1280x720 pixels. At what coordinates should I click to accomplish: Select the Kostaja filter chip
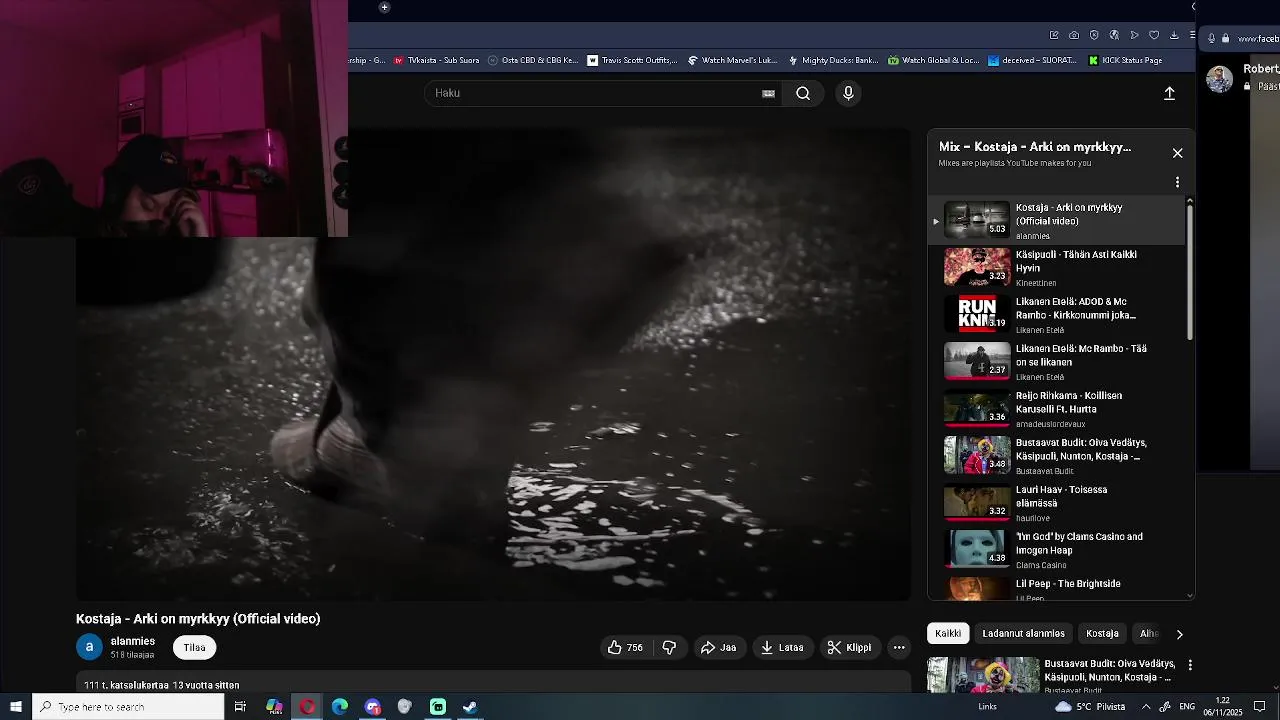(x=1102, y=633)
